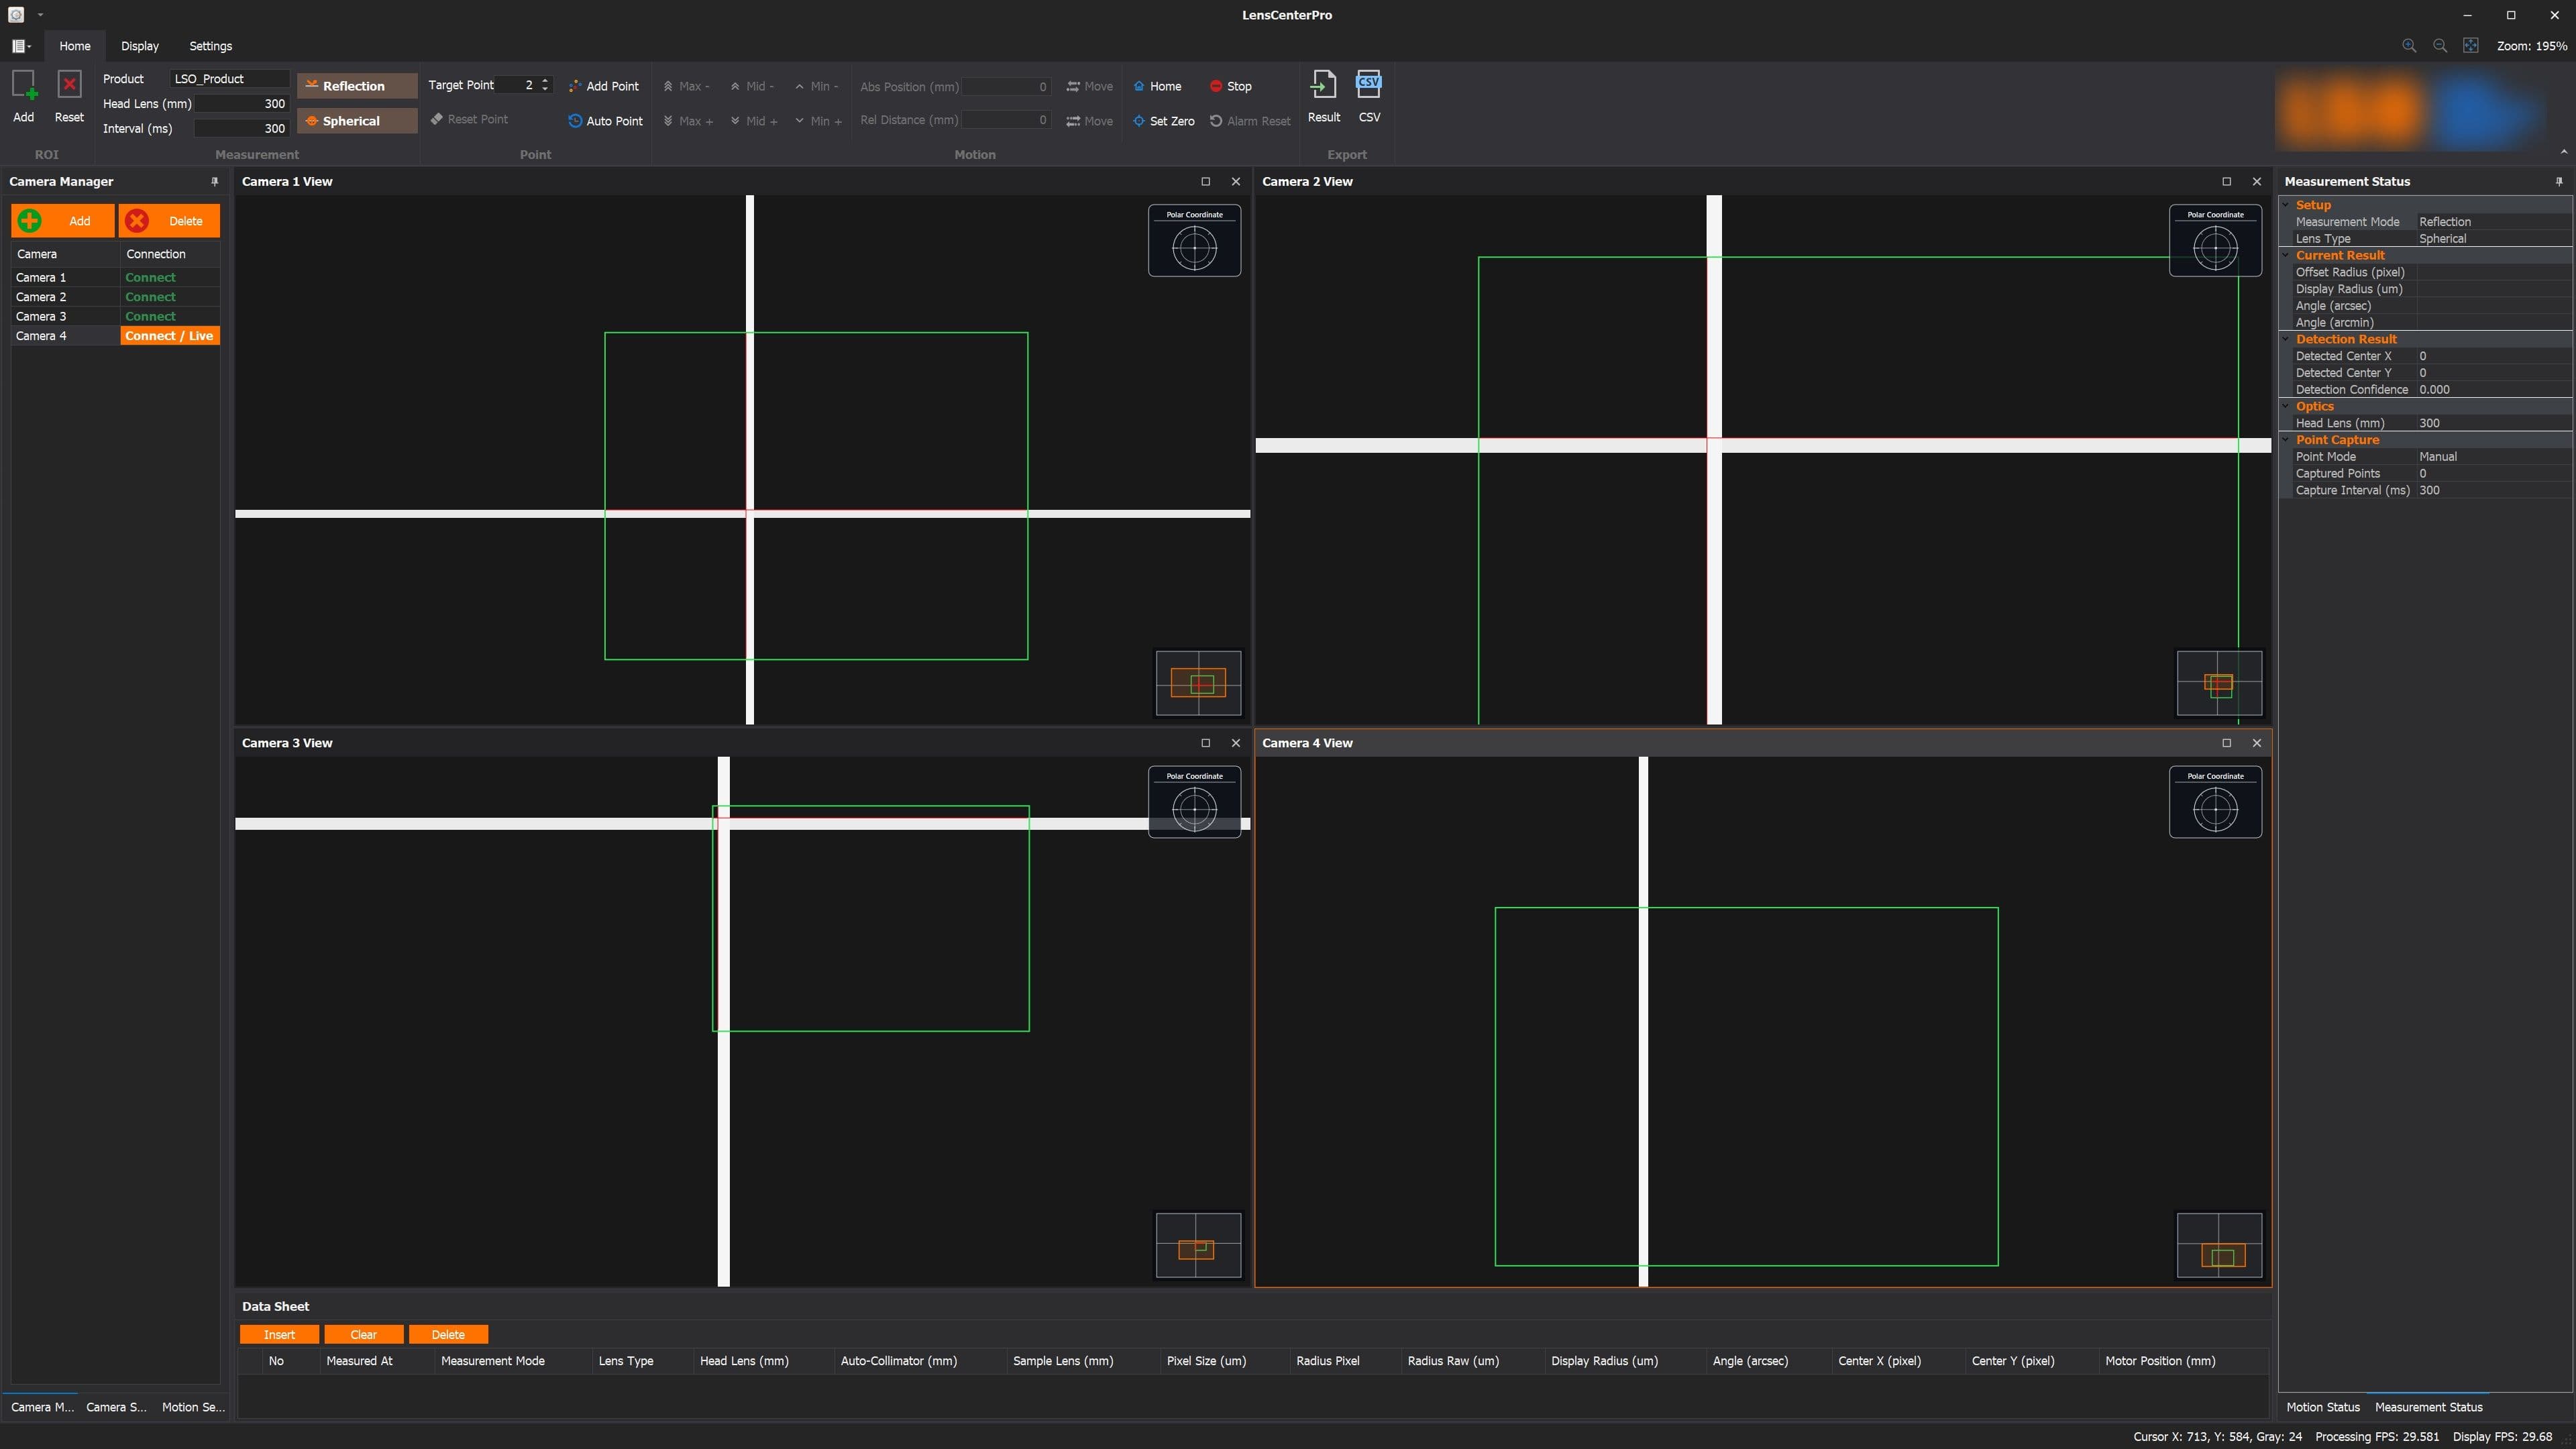Click the Interval (ms) input field
2576x1449 pixels.
point(241,129)
